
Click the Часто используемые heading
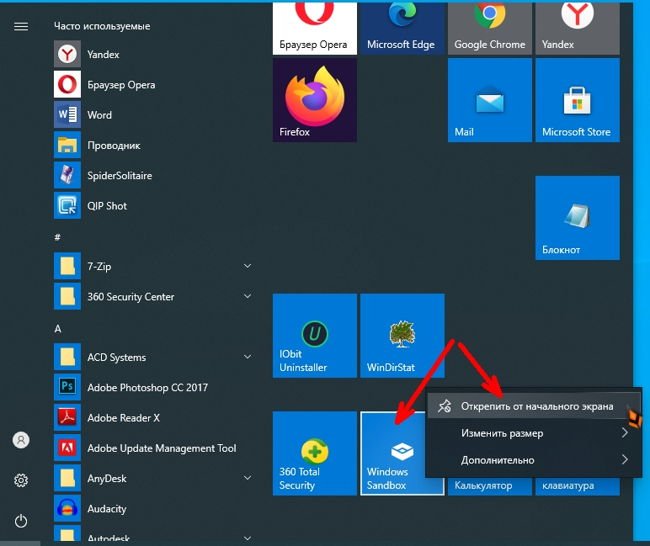pyautogui.click(x=102, y=26)
